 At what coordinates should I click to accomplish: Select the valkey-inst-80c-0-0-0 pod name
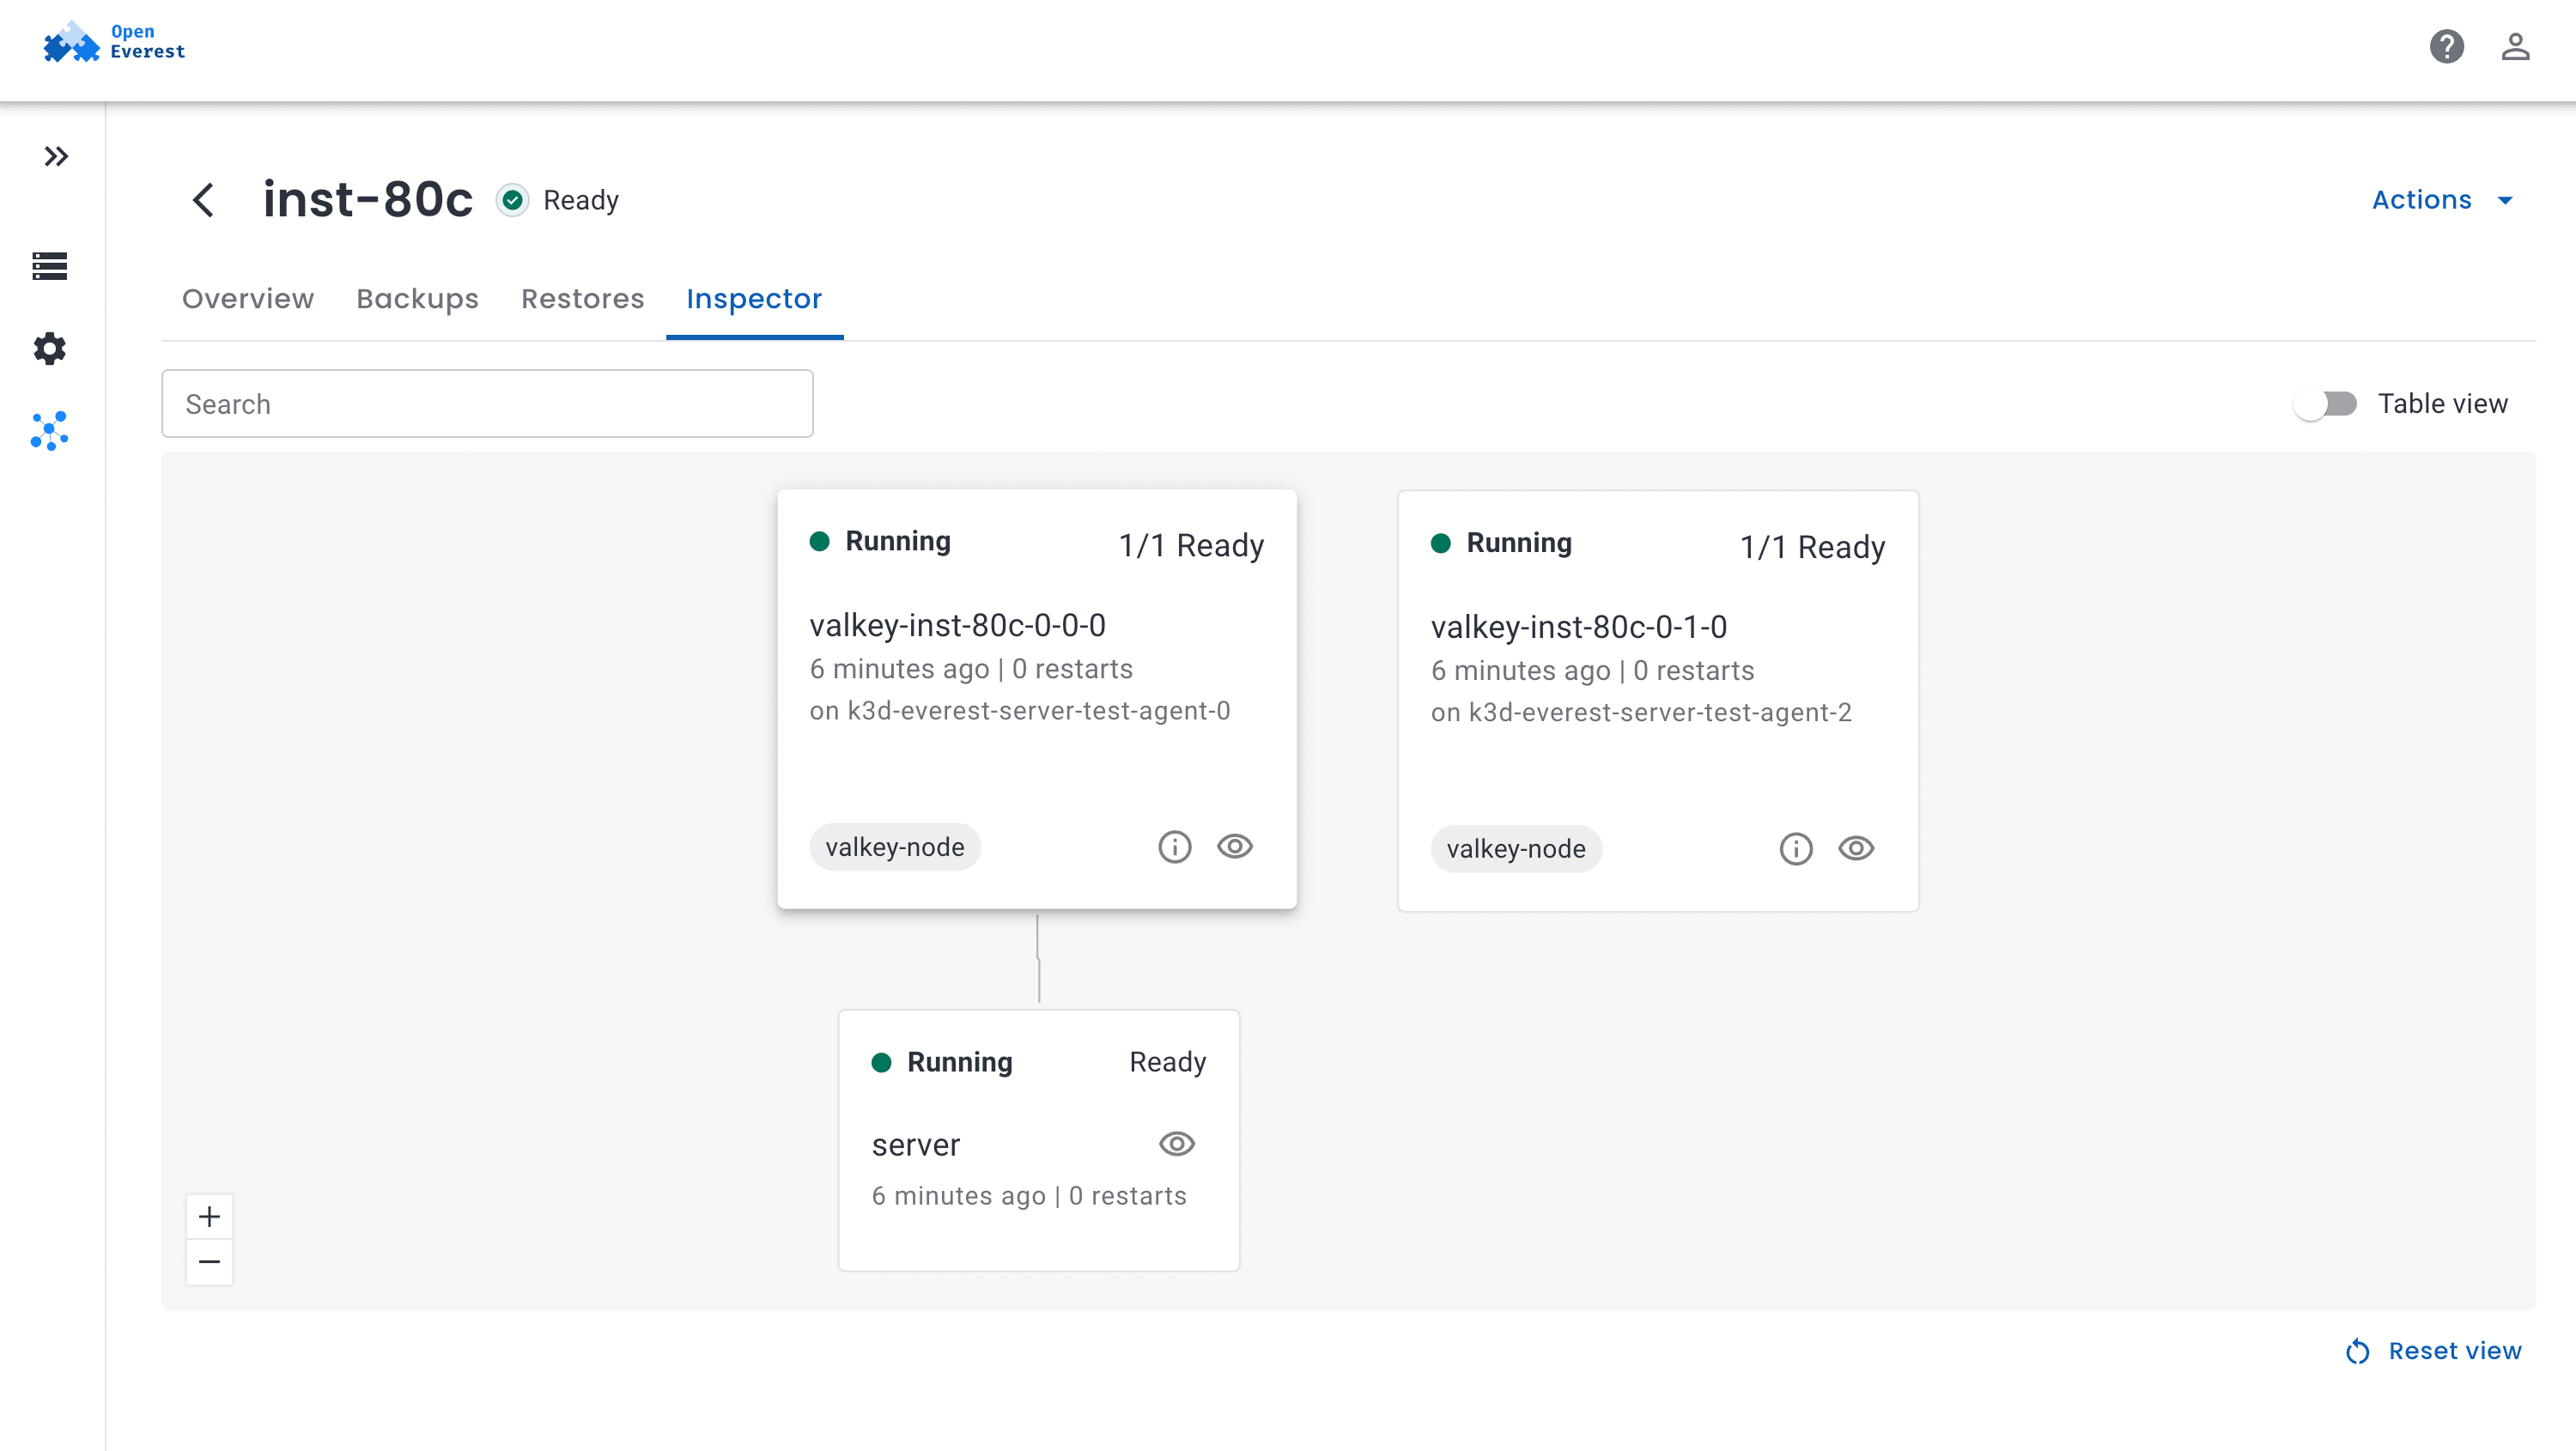click(x=957, y=625)
